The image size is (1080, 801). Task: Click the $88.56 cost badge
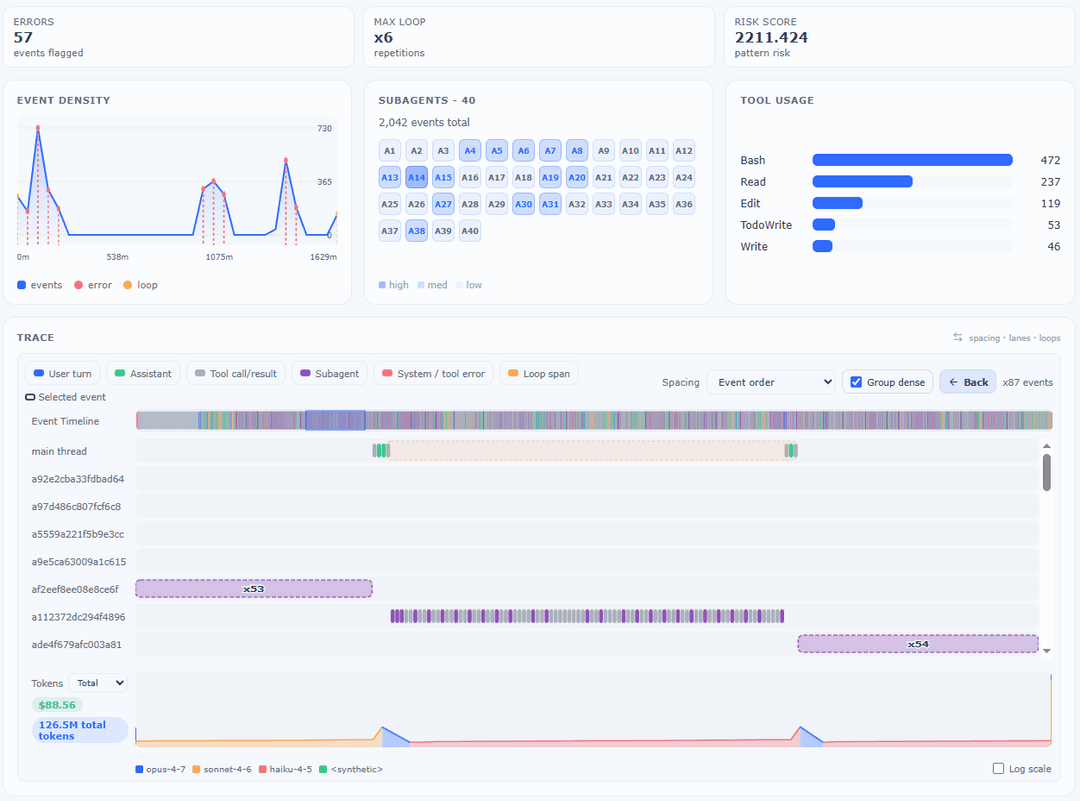(x=57, y=705)
